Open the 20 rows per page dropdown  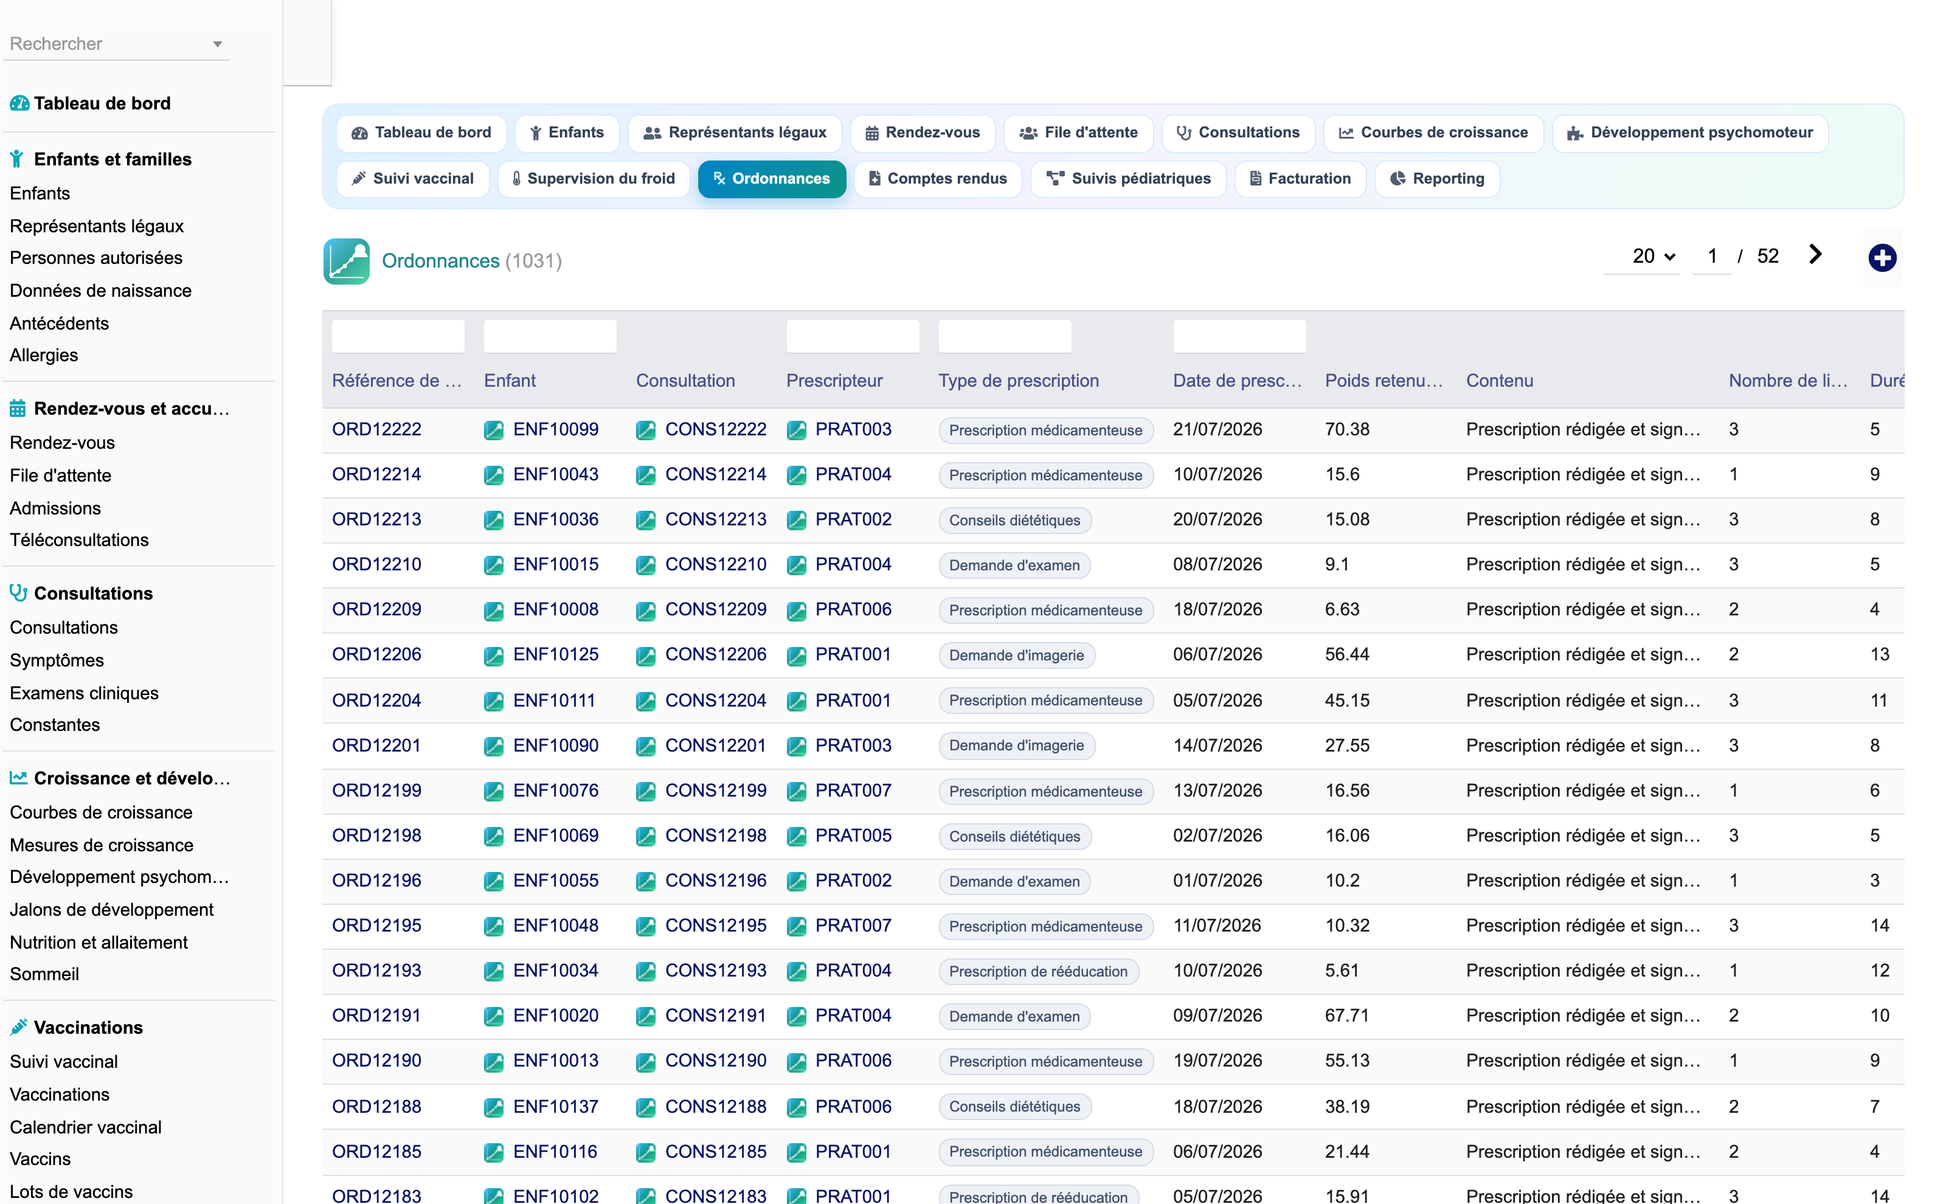[x=1642, y=256]
